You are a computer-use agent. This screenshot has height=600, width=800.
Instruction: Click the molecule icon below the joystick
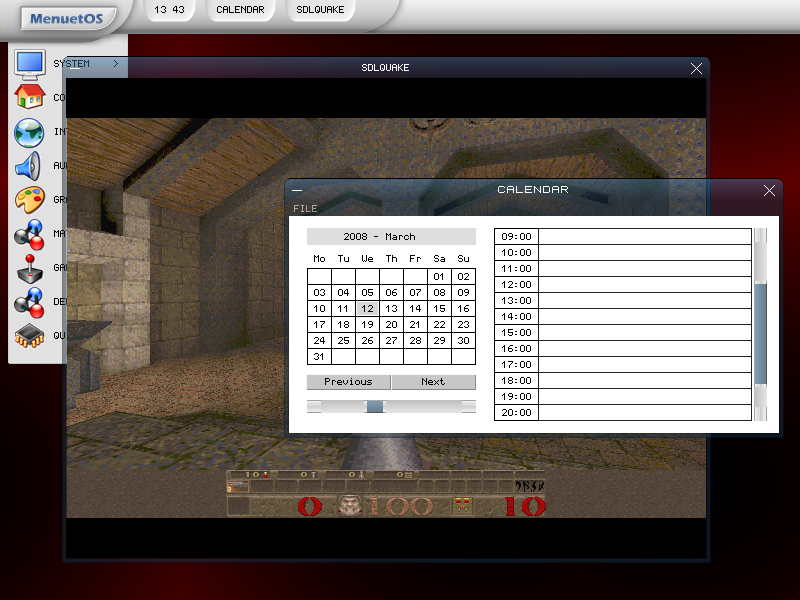tap(29, 302)
